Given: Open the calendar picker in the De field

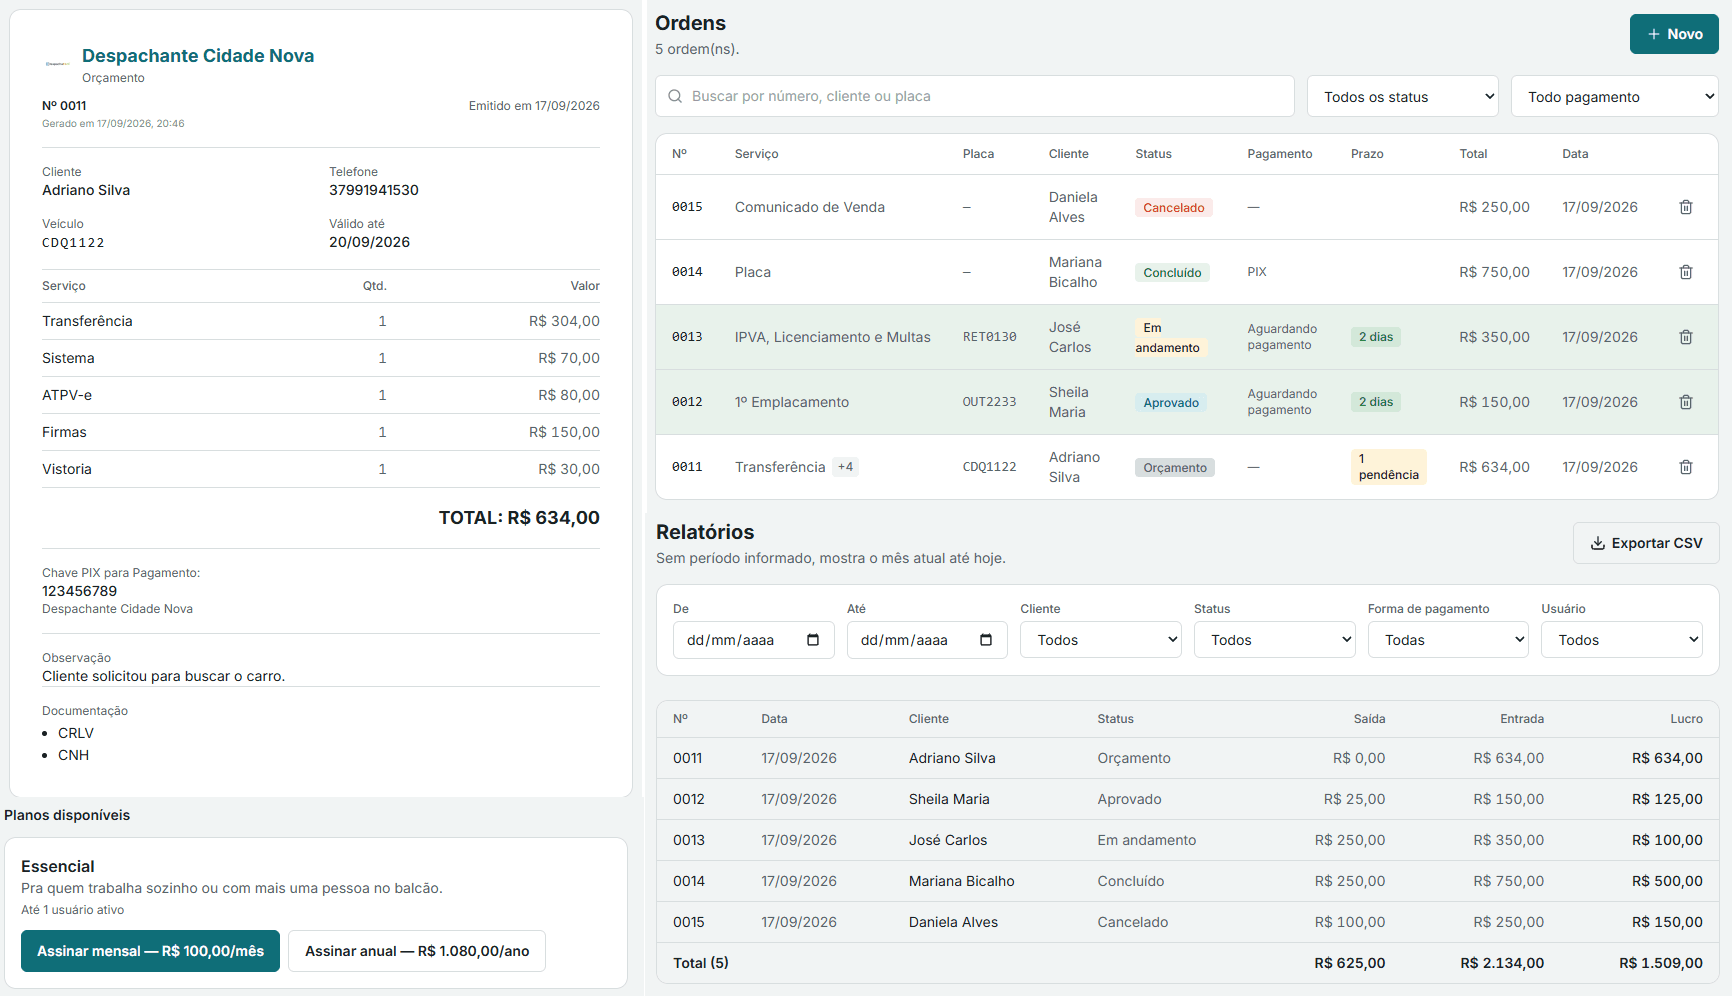Looking at the screenshot, I should tap(813, 640).
